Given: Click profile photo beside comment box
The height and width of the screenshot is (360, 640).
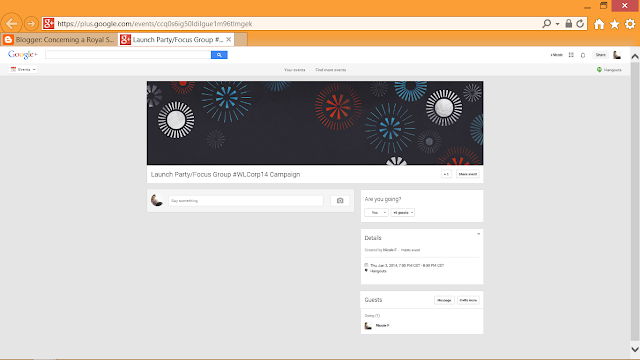Looking at the screenshot, I should [x=157, y=200].
